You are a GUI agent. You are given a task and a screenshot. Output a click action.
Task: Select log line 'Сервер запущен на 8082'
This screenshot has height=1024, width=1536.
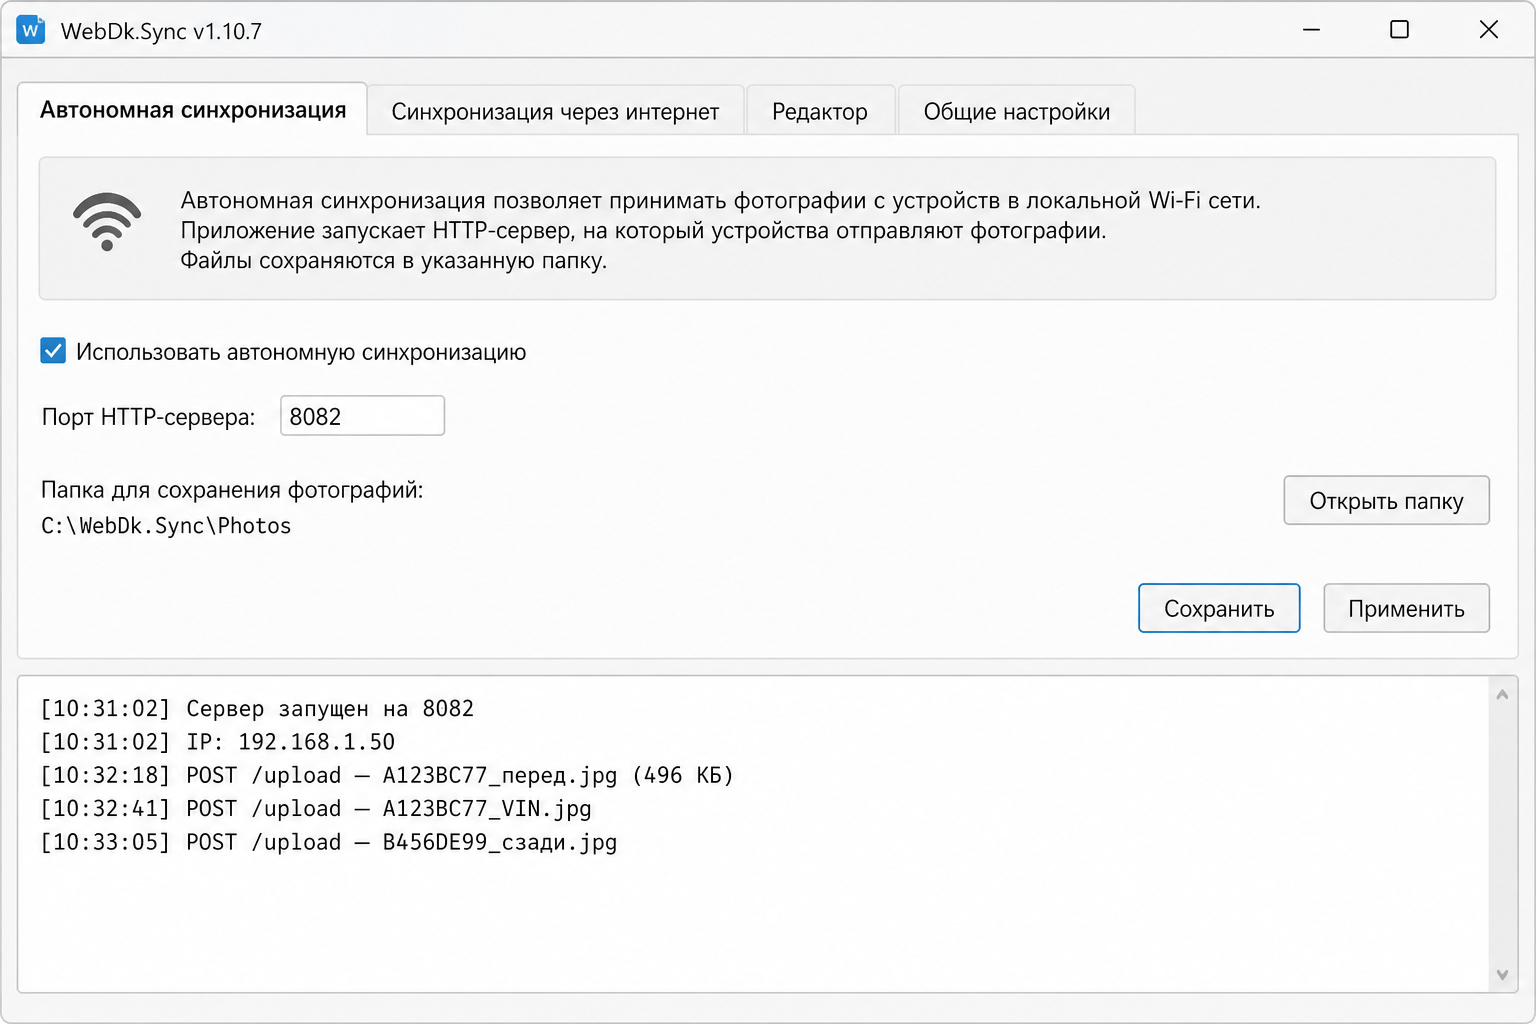tap(257, 709)
